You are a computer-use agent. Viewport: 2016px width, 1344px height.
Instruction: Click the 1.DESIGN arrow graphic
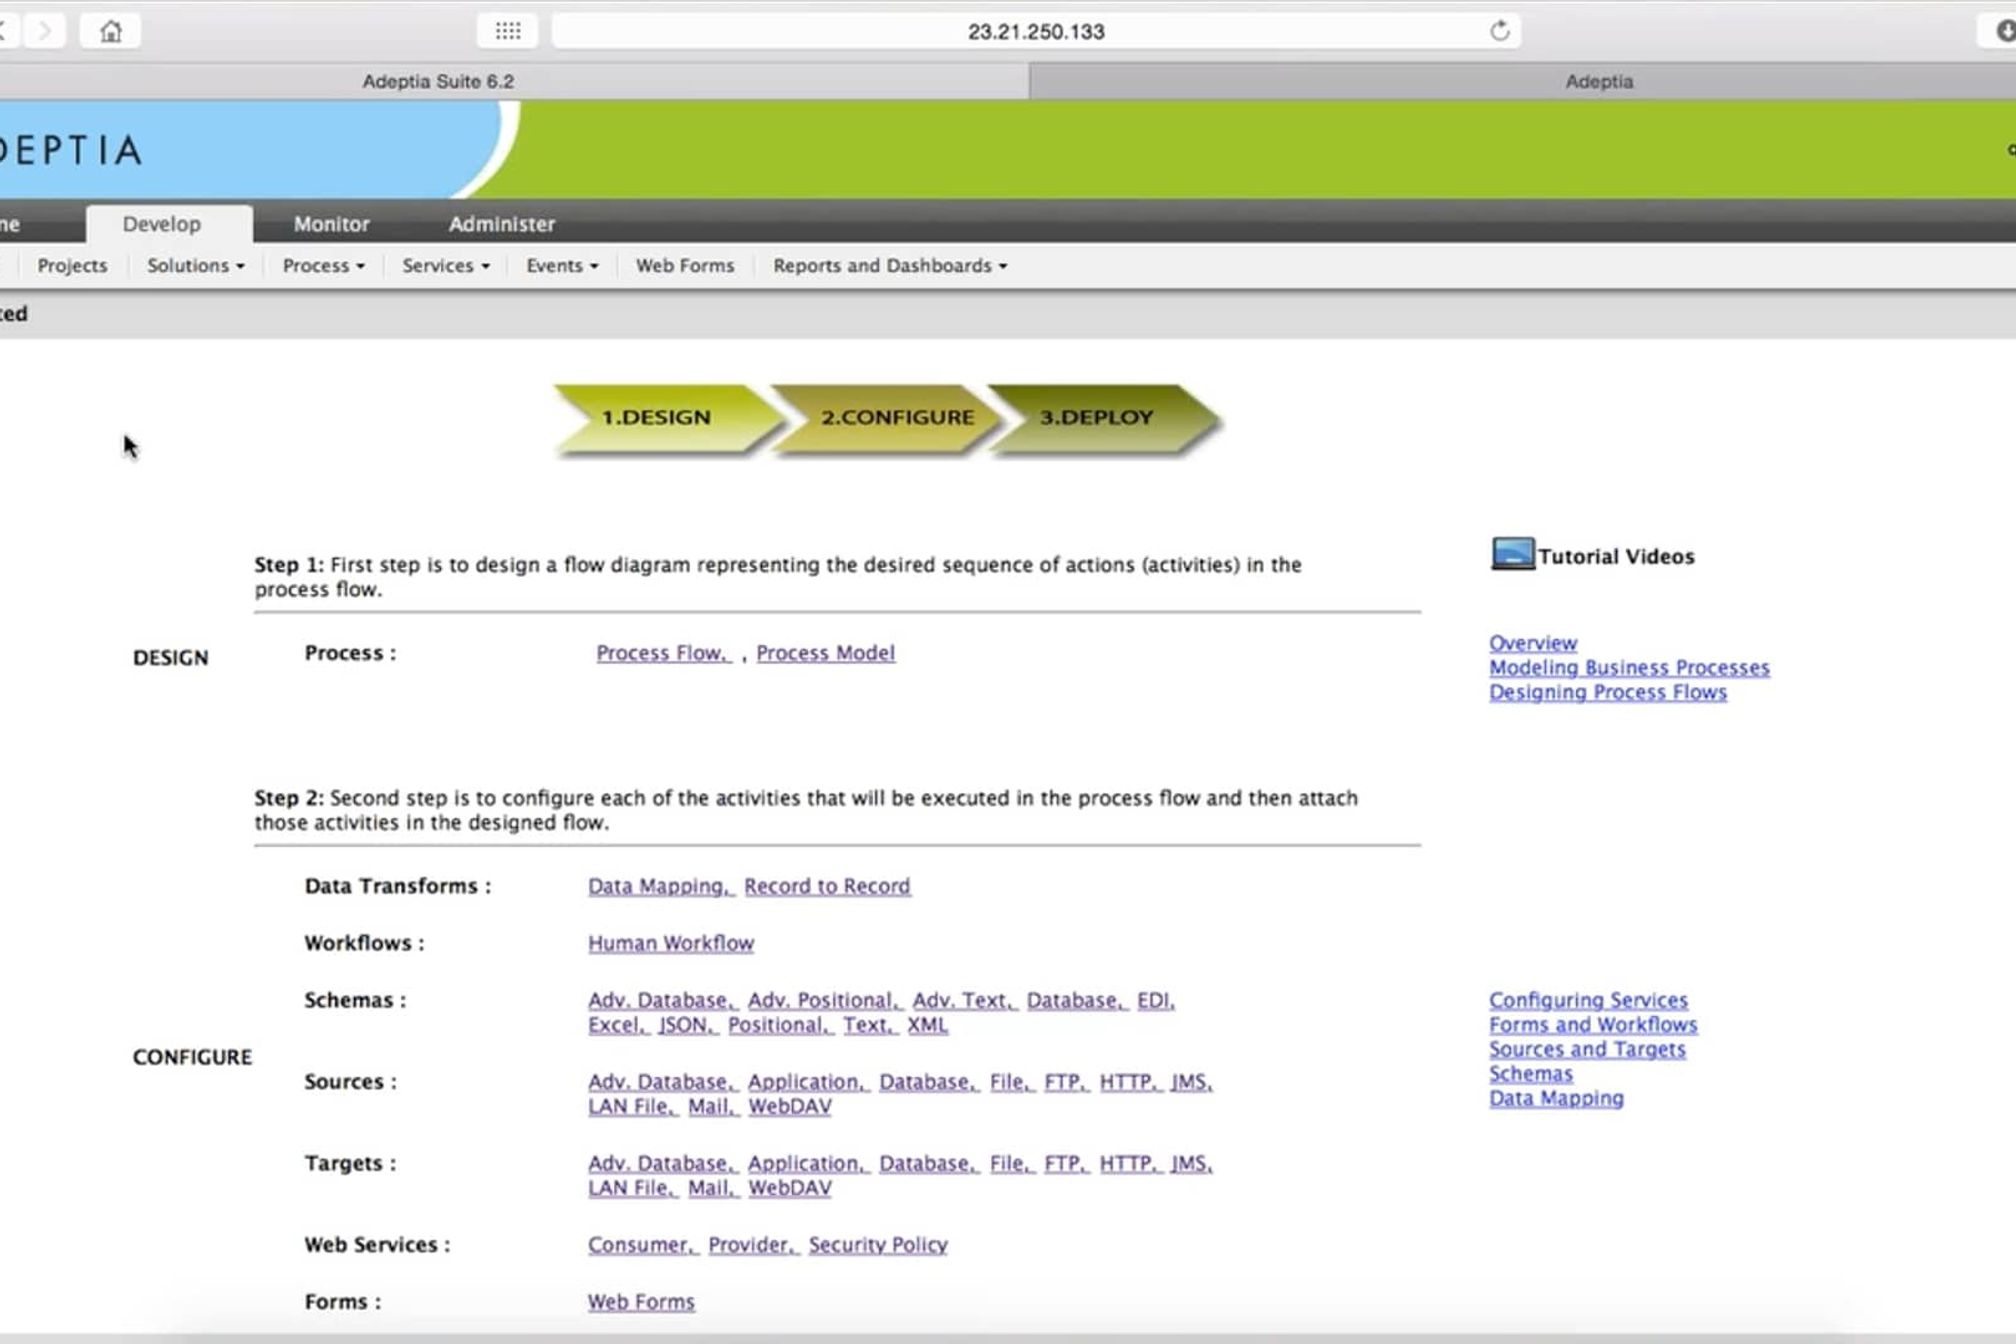click(656, 418)
